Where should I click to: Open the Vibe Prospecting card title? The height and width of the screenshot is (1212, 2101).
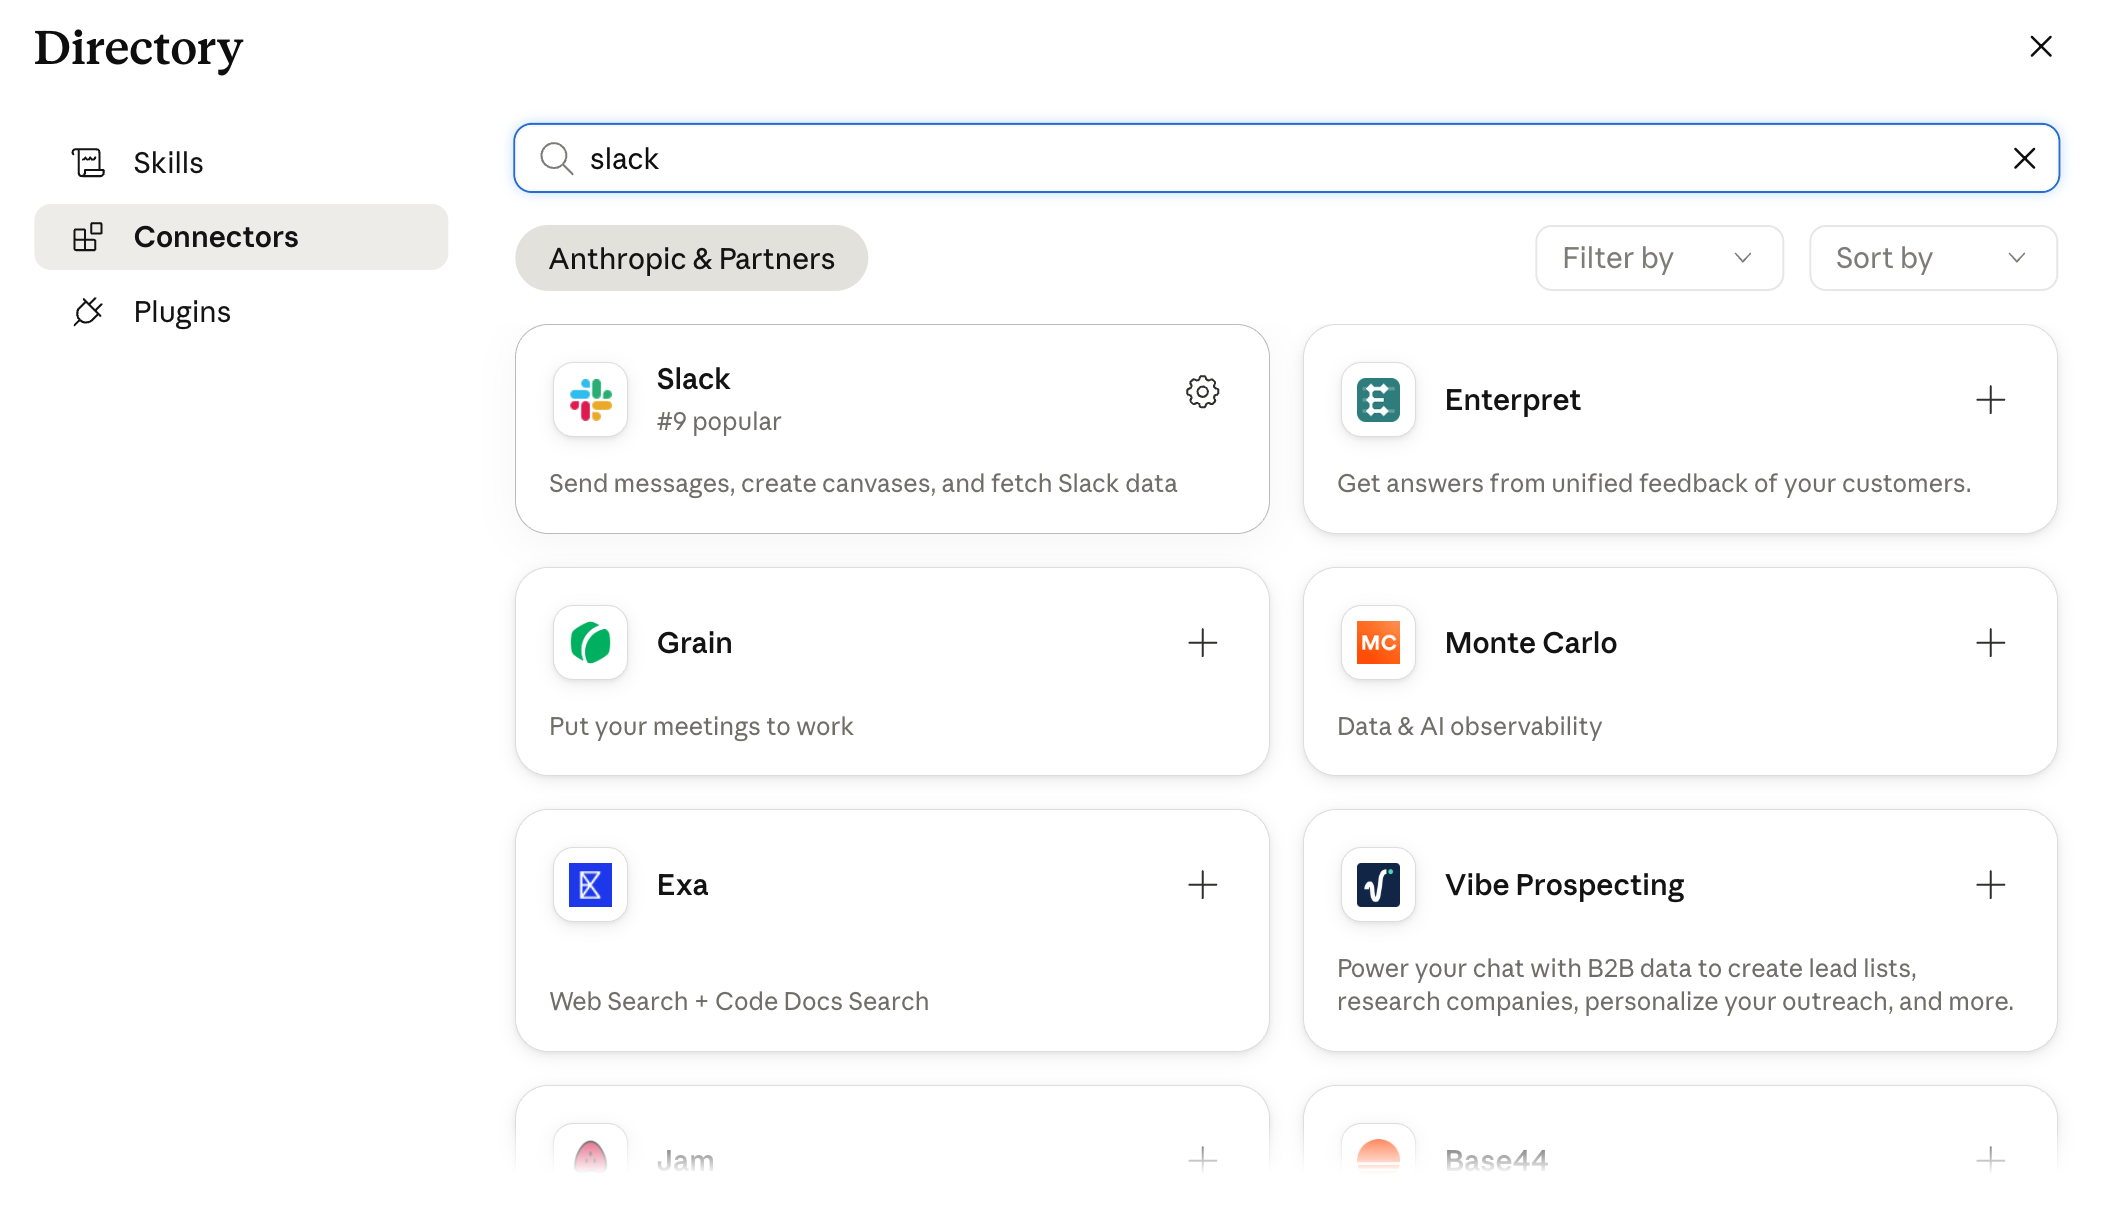pyautogui.click(x=1564, y=884)
